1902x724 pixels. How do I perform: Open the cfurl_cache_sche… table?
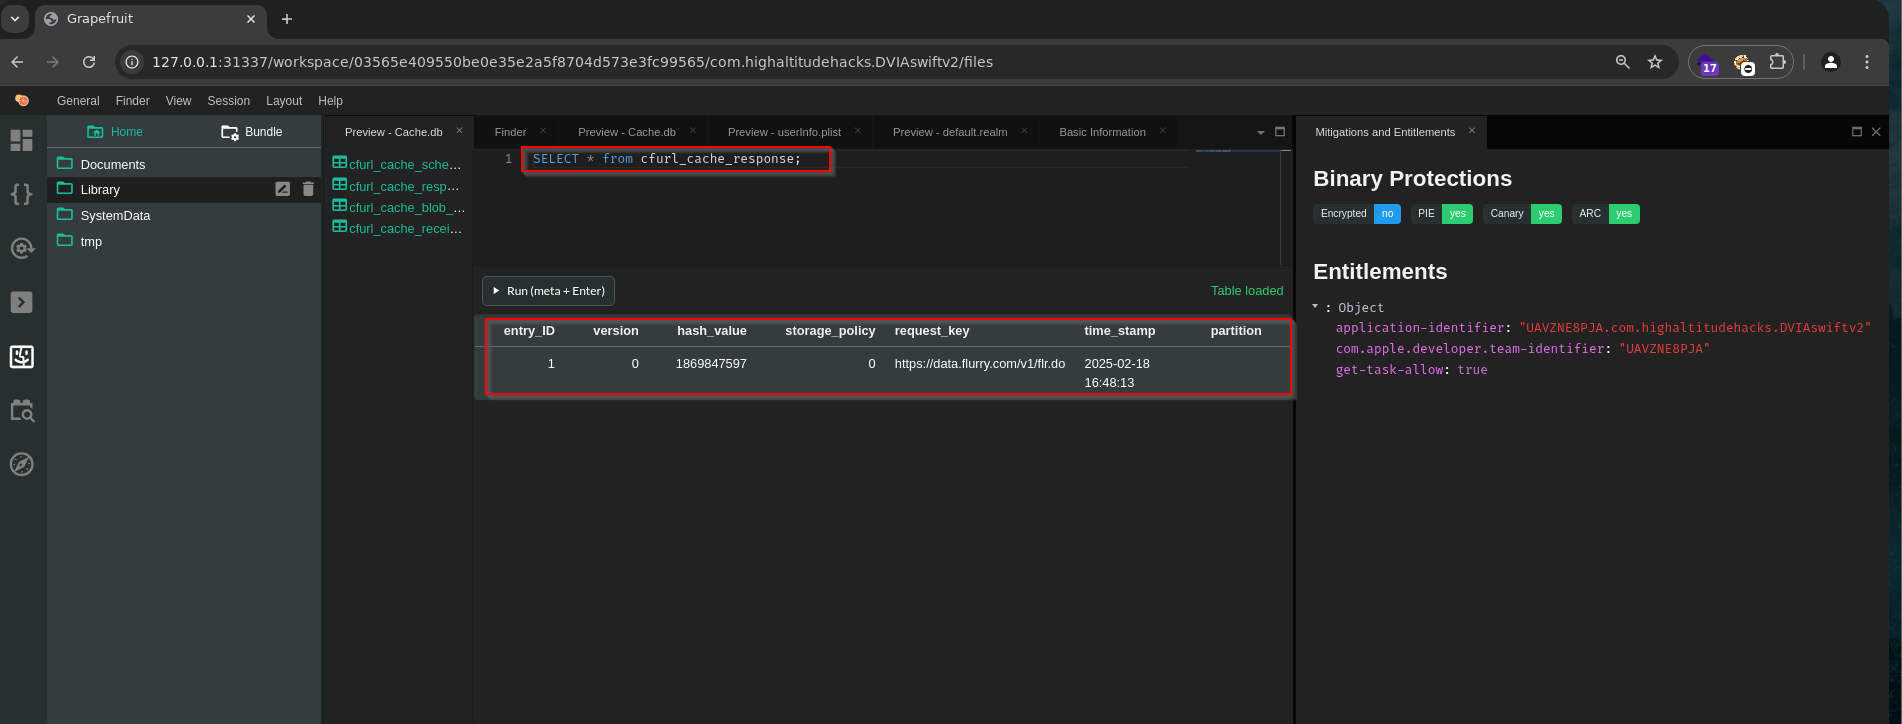click(397, 164)
